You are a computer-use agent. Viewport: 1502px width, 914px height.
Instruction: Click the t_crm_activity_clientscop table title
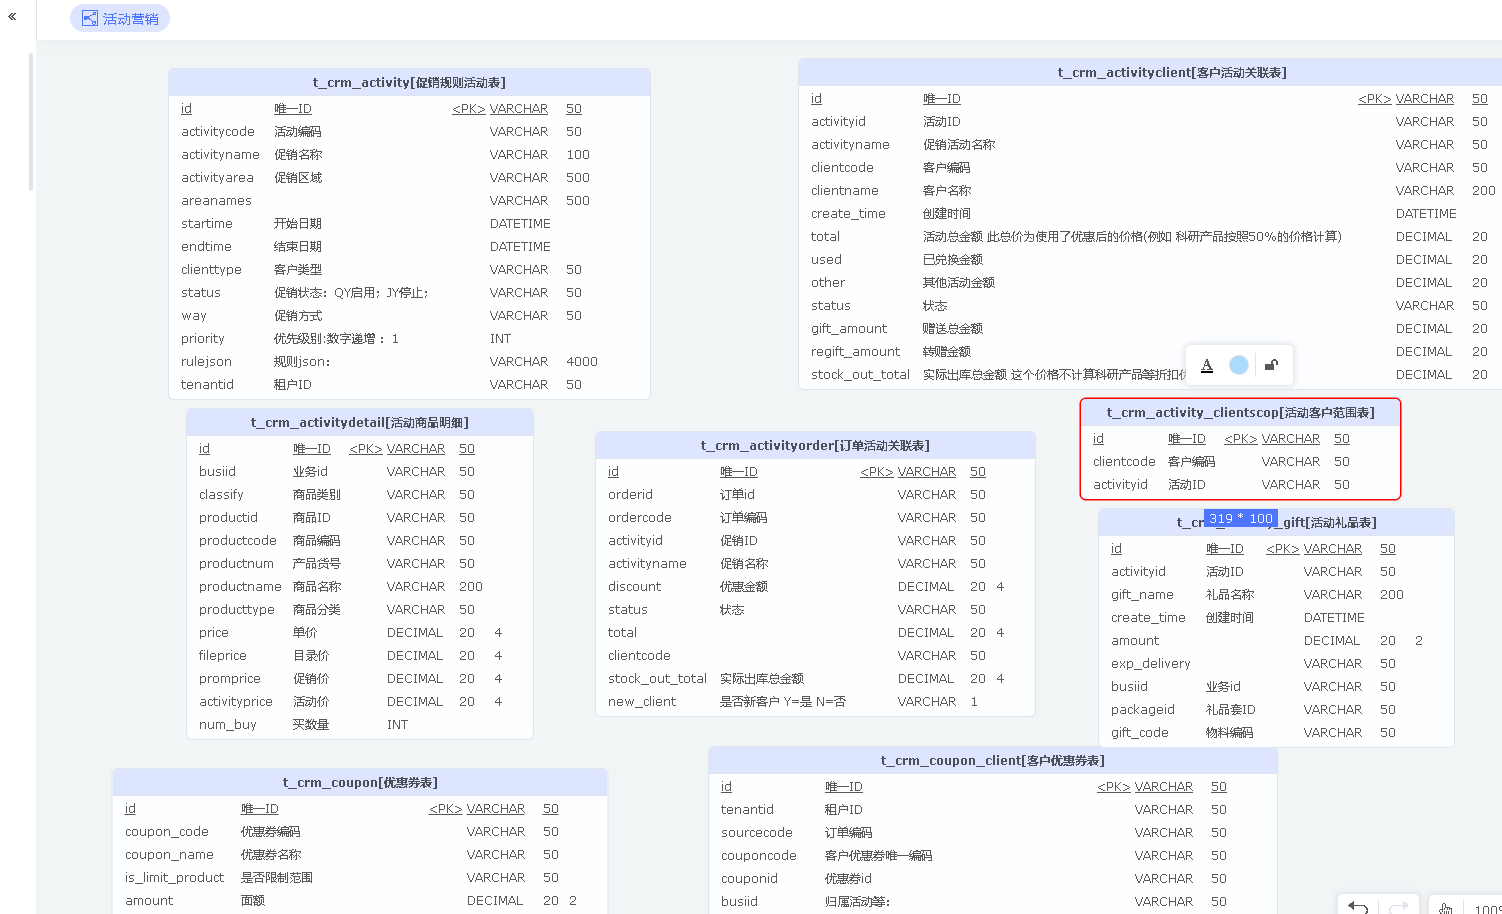tap(1240, 413)
